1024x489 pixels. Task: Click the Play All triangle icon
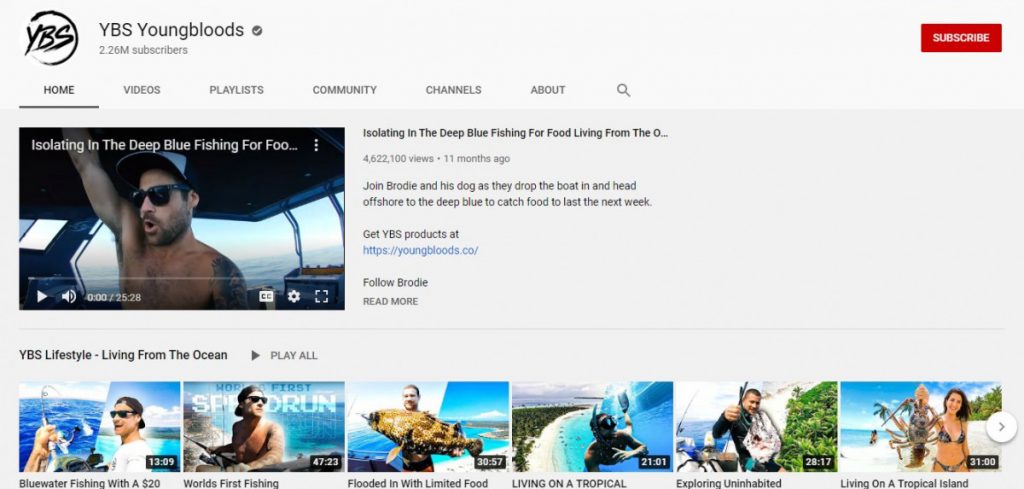tap(255, 356)
